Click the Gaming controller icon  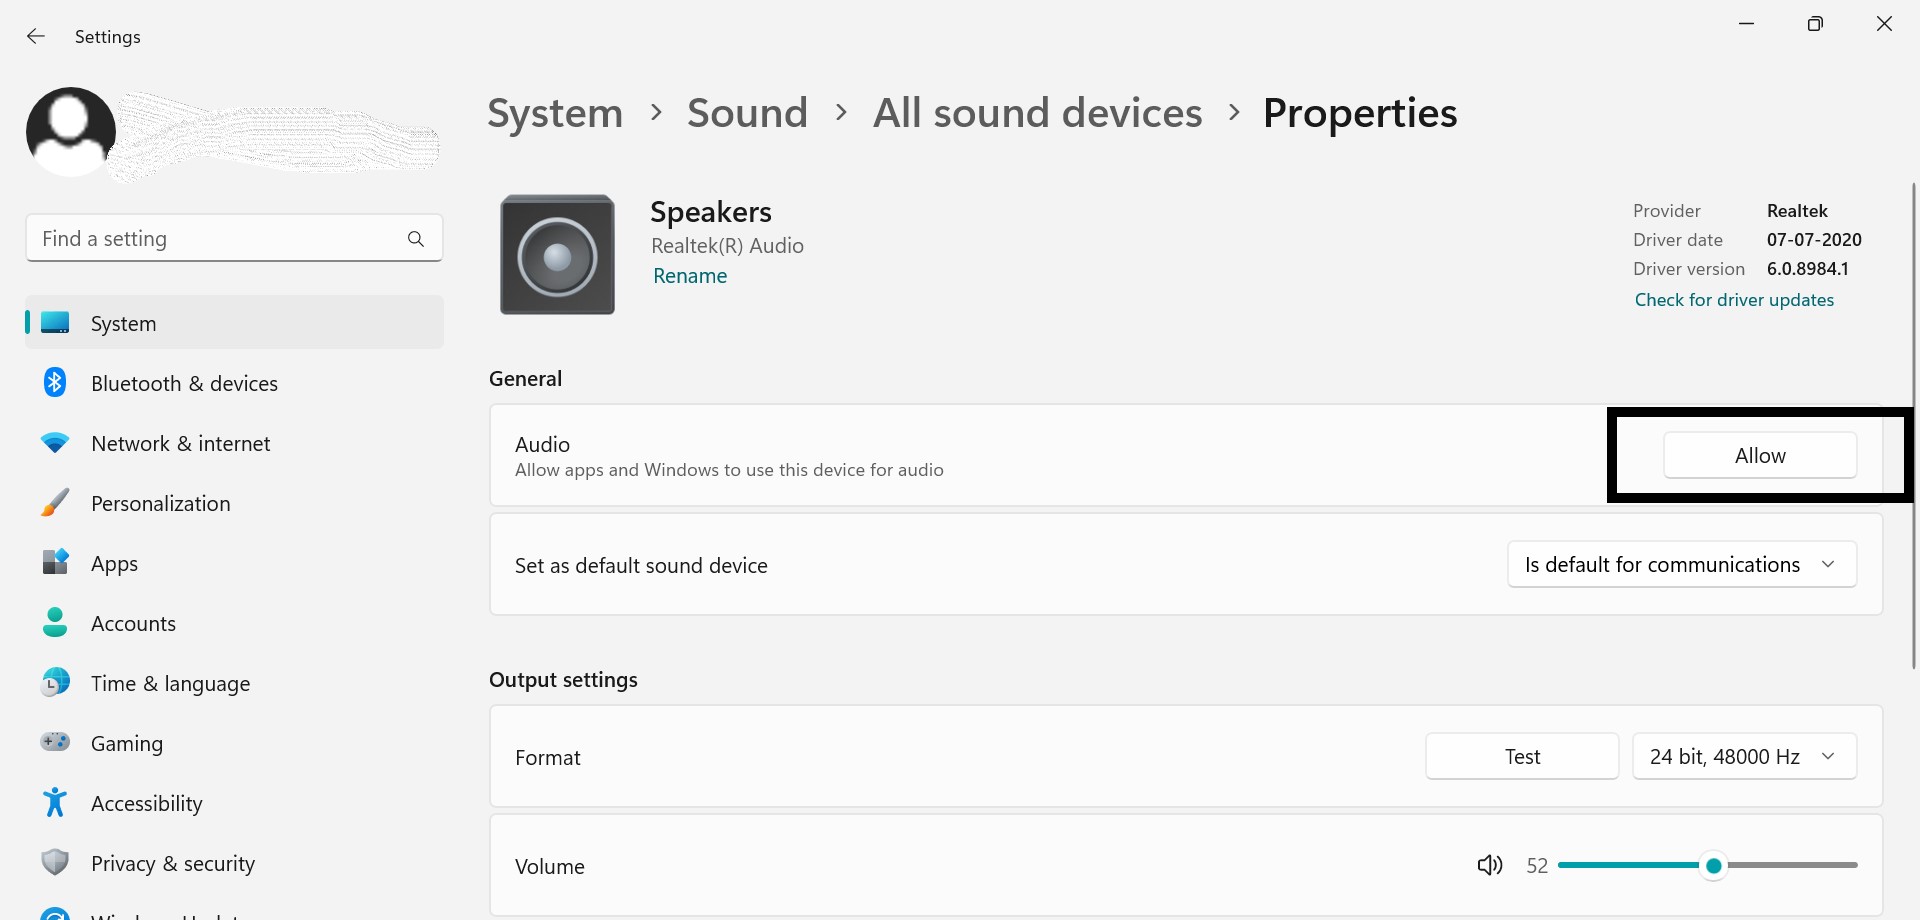click(x=55, y=742)
